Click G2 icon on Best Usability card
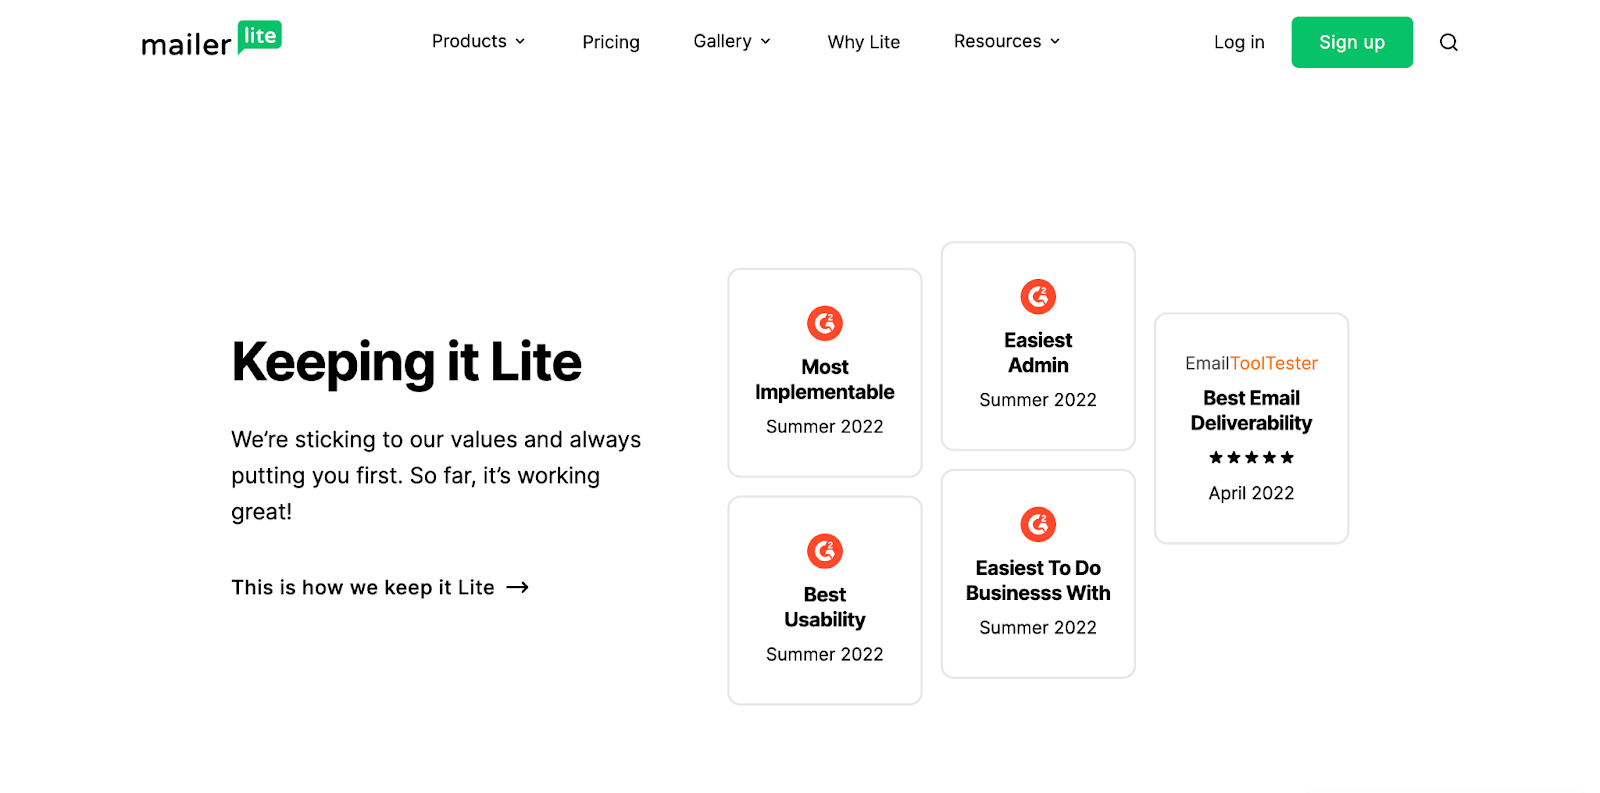The height and width of the screenshot is (793, 1600). [824, 551]
